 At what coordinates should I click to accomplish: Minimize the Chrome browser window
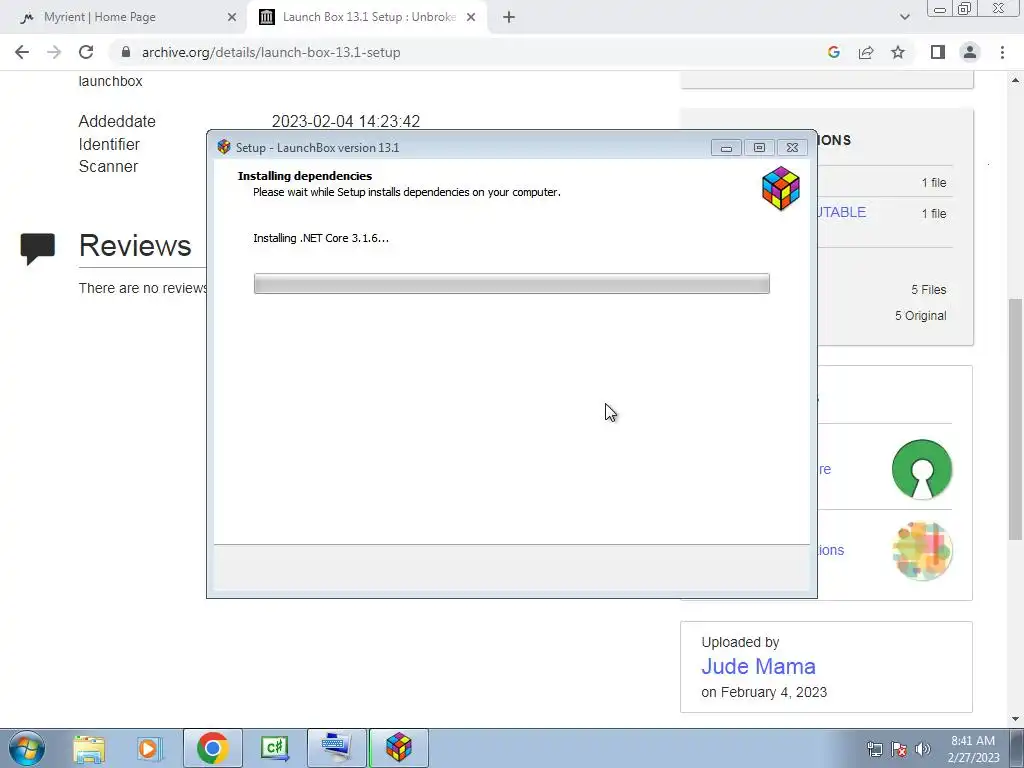click(940, 8)
